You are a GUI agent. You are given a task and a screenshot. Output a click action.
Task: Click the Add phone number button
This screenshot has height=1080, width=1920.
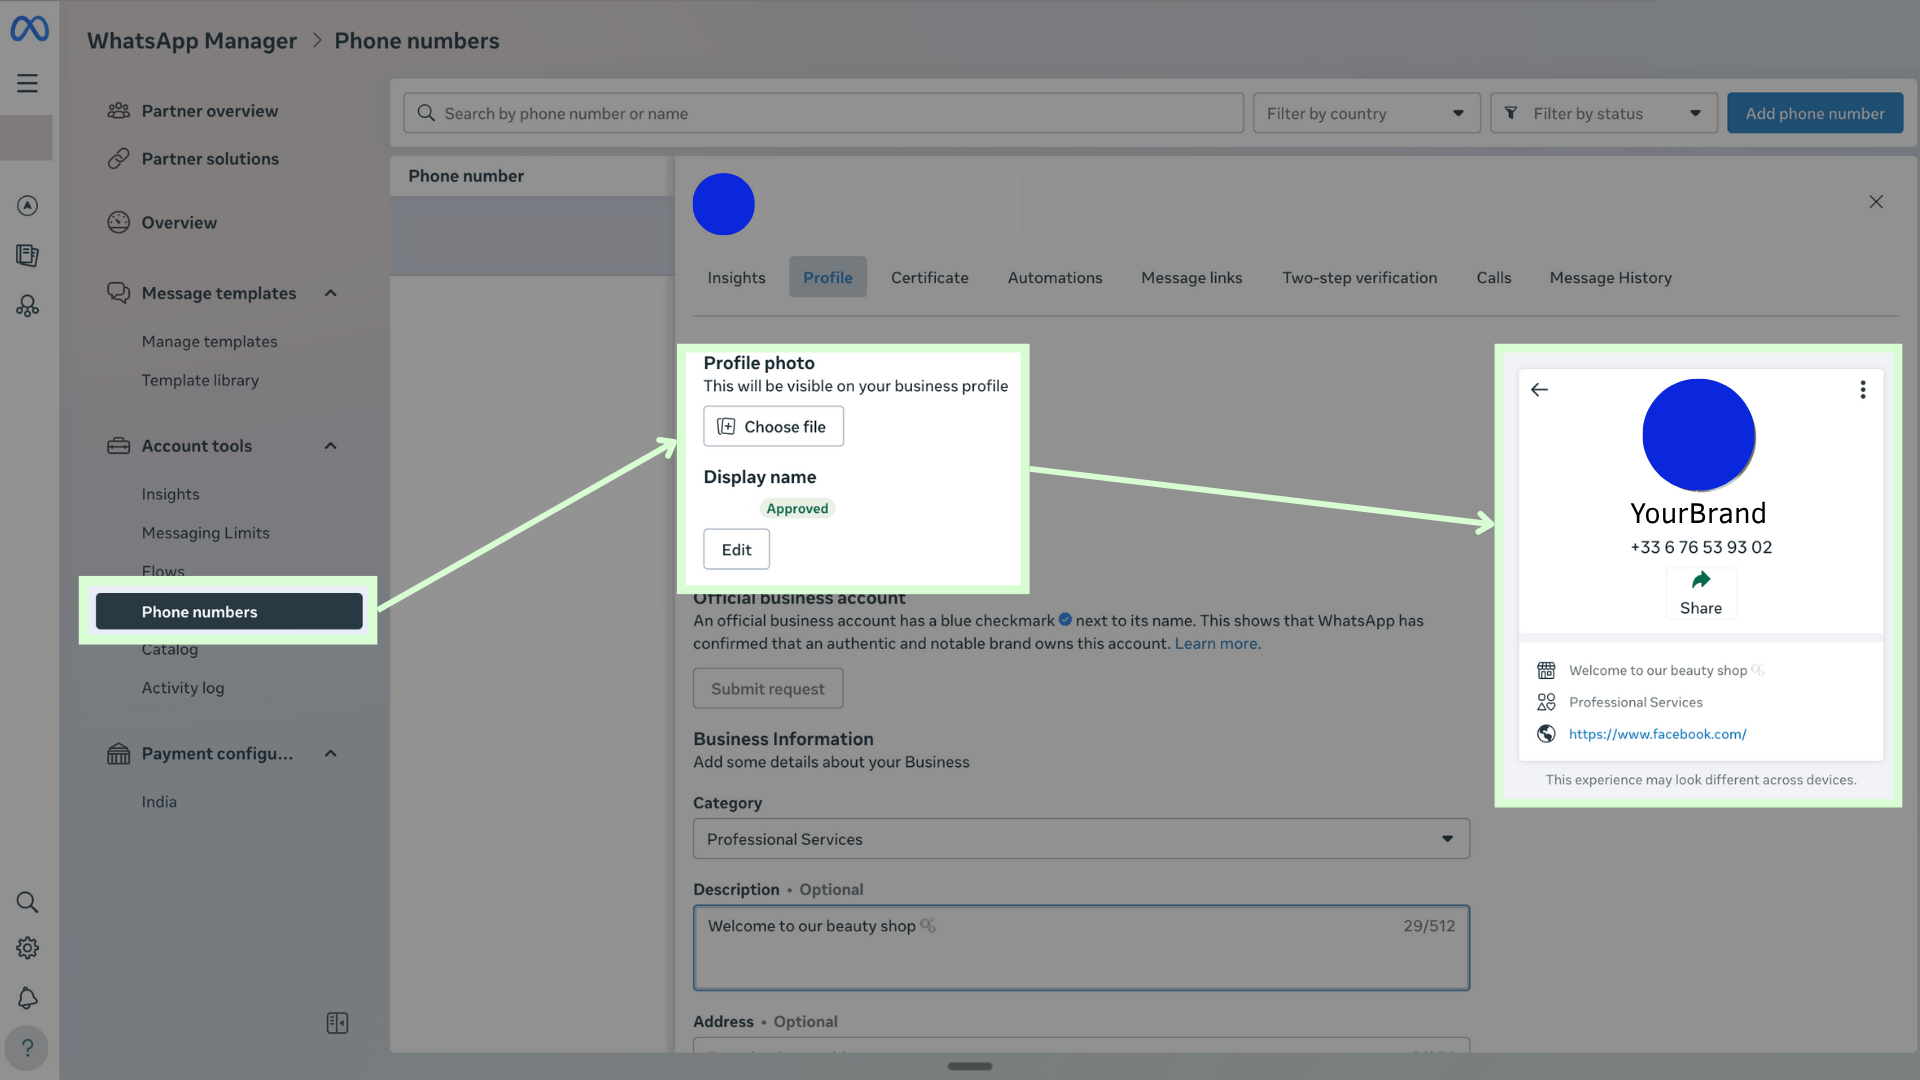(1814, 114)
